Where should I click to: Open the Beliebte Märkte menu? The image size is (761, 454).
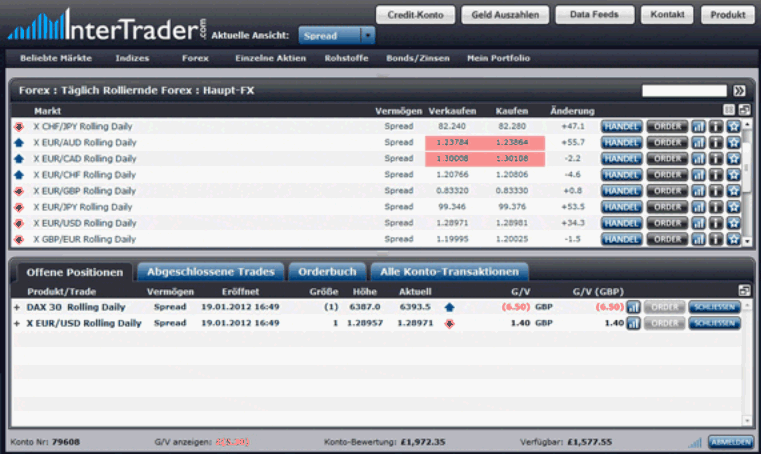[x=56, y=58]
